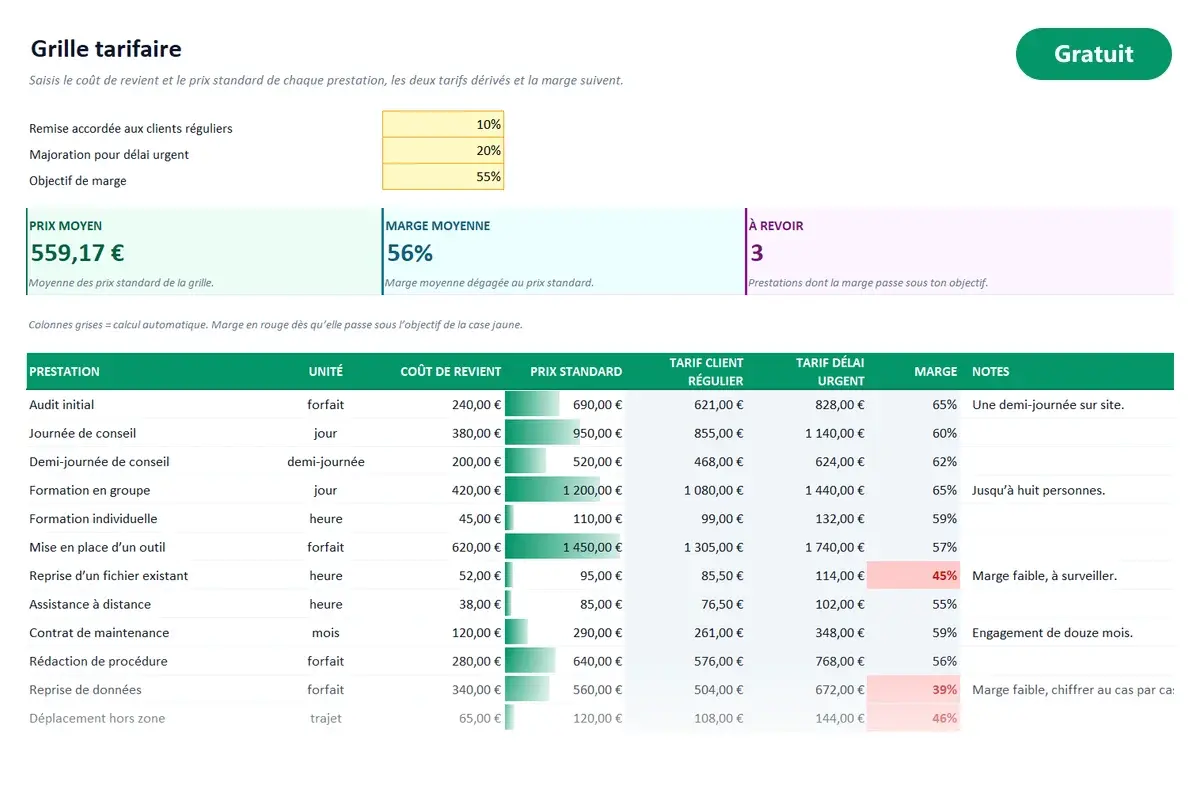Screen dimensions: 1200x800
Task: Select the margin objective field 55%
Action: (443, 176)
